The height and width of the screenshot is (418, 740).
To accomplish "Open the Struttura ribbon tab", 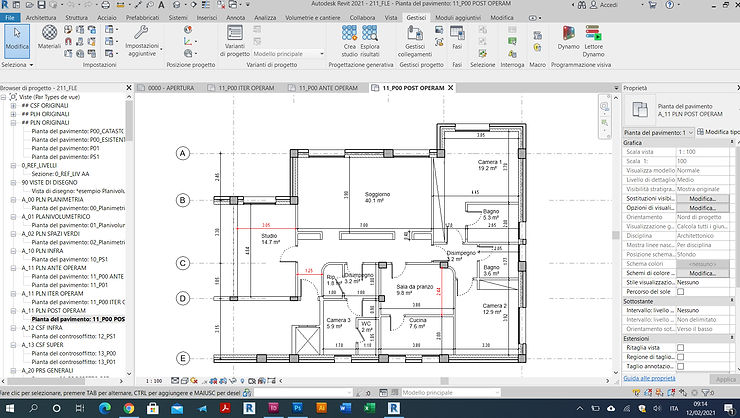I will tap(76, 17).
